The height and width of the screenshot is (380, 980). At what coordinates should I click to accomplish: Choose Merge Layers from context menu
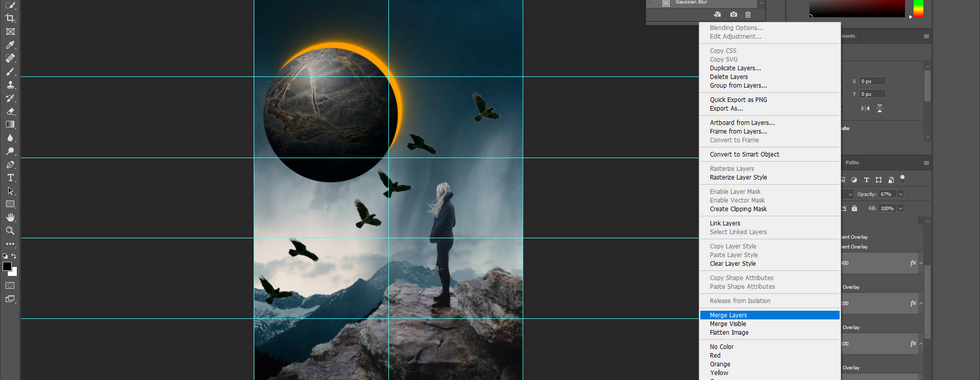pos(769,315)
